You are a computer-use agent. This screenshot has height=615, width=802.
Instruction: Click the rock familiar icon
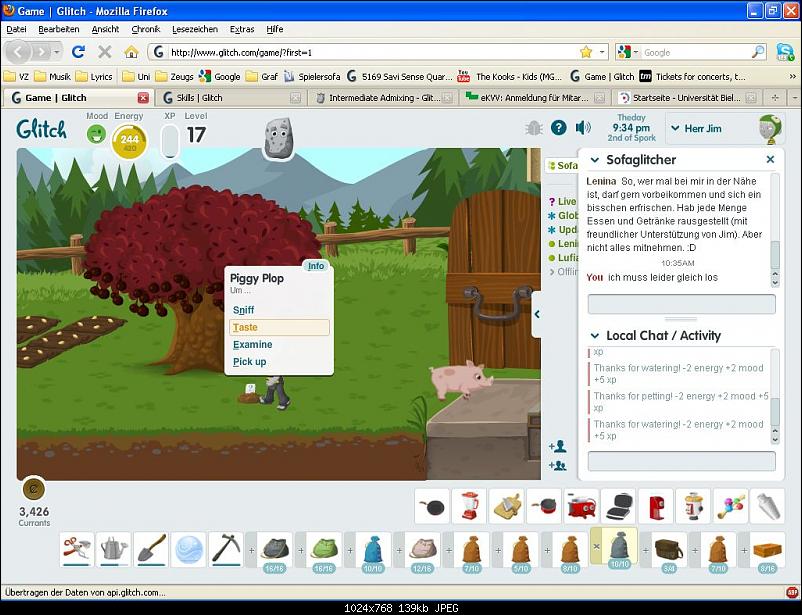[279, 138]
